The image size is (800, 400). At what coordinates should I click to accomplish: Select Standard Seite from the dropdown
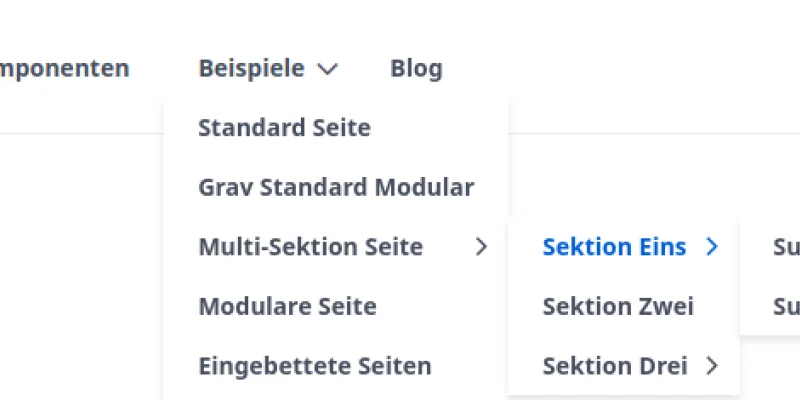coord(284,128)
